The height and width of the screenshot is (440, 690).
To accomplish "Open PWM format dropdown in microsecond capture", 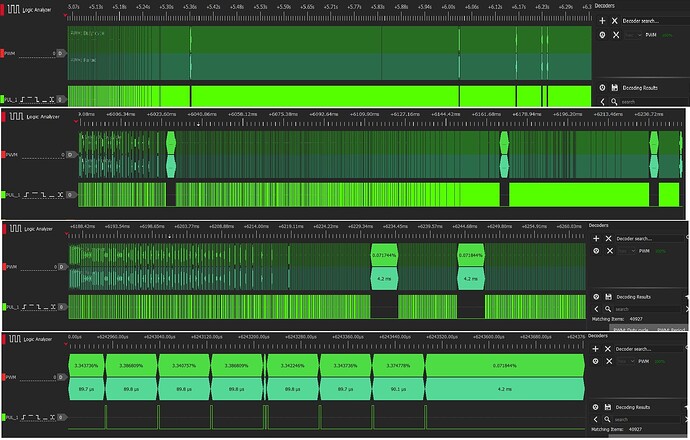I will 626,361.
